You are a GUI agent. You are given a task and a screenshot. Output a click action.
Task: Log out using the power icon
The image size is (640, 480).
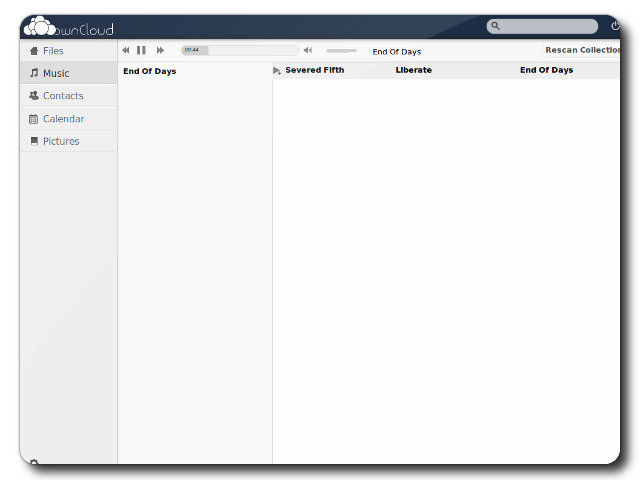(615, 26)
